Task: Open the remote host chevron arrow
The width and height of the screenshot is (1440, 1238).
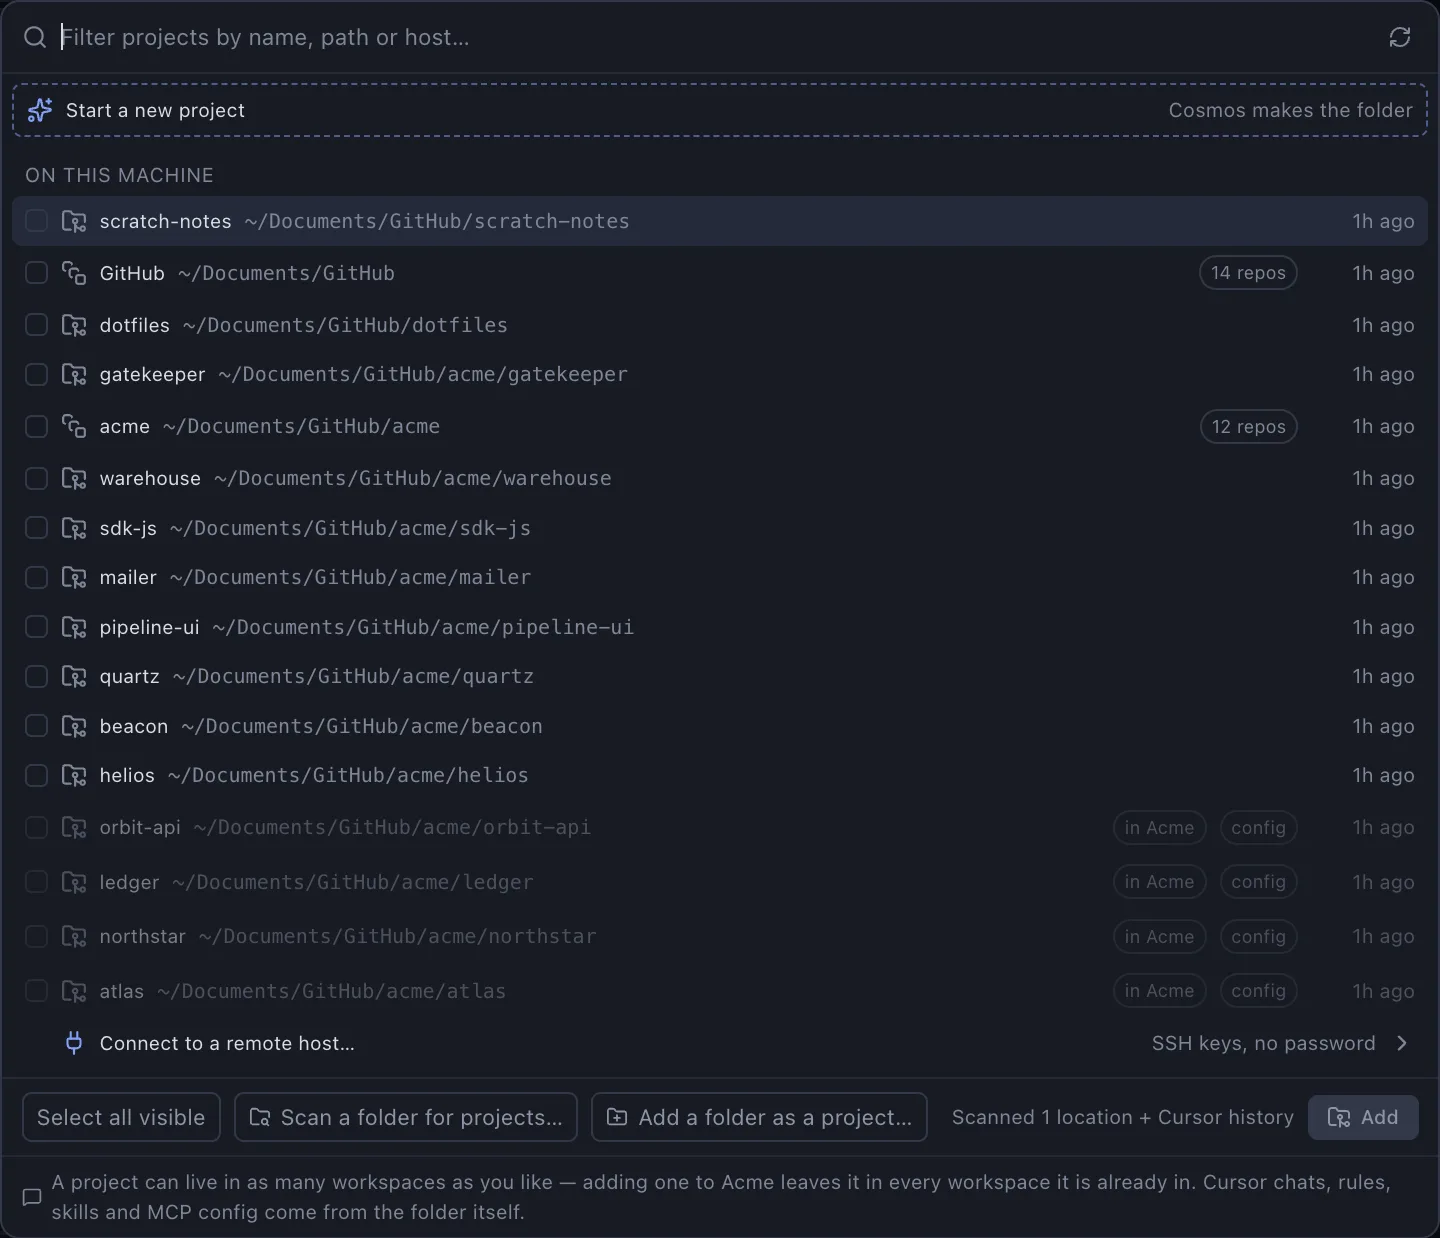Action: [1402, 1043]
